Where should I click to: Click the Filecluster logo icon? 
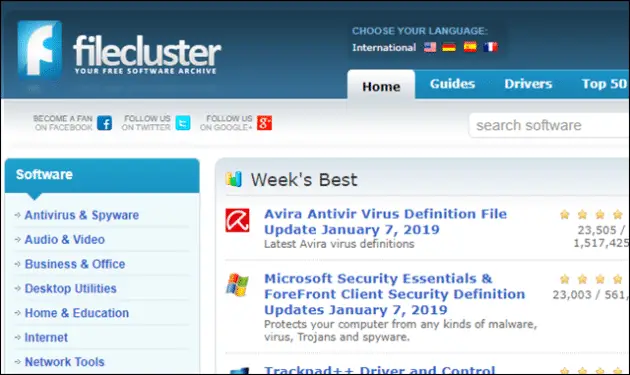click(x=39, y=49)
